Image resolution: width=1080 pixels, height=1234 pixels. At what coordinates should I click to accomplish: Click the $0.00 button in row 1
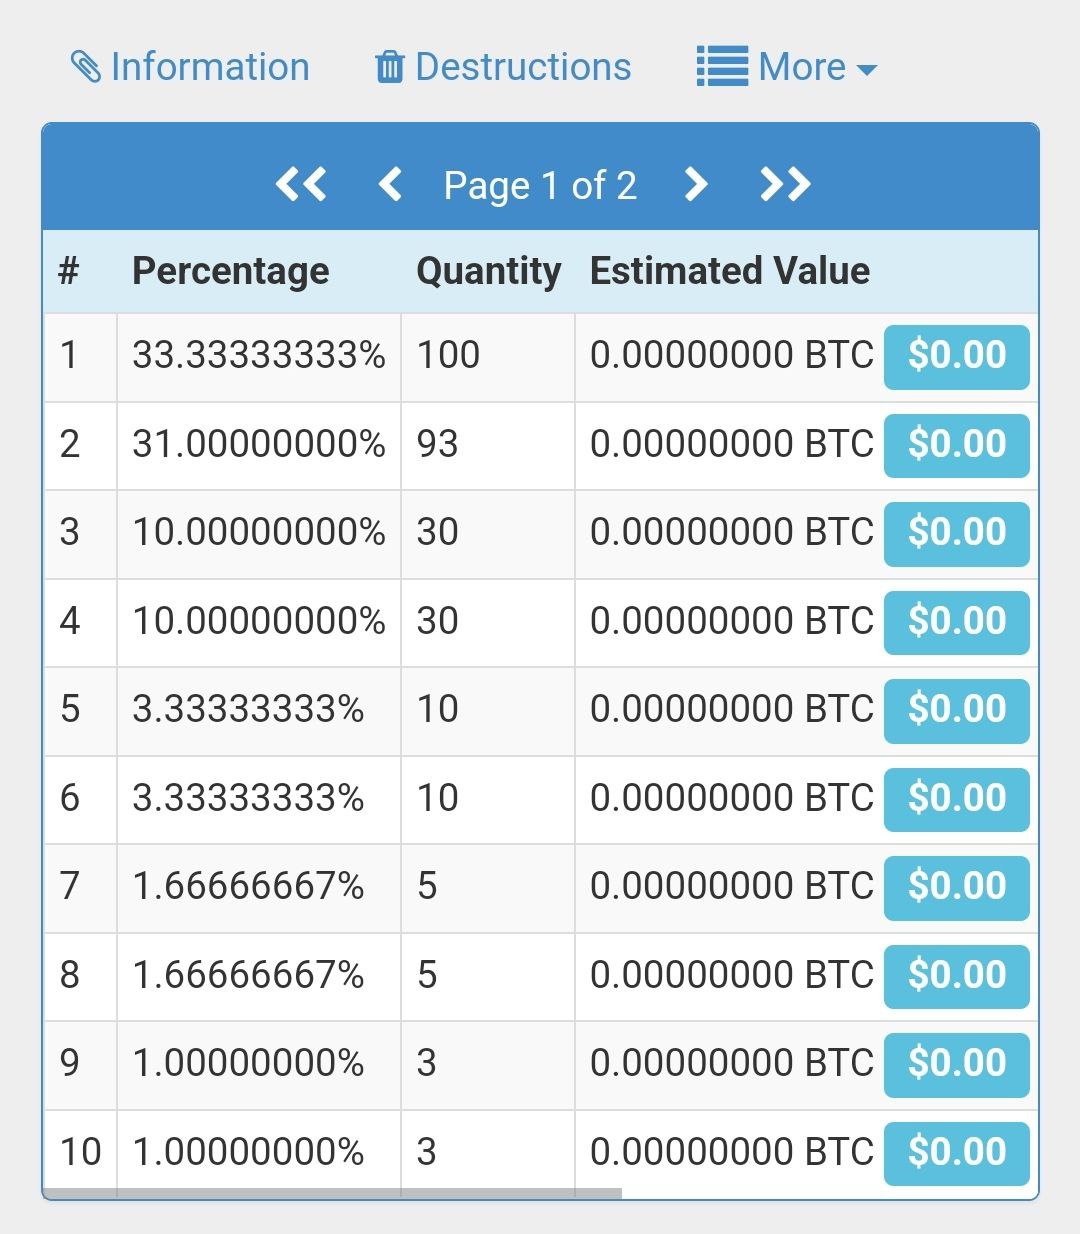pyautogui.click(x=957, y=356)
